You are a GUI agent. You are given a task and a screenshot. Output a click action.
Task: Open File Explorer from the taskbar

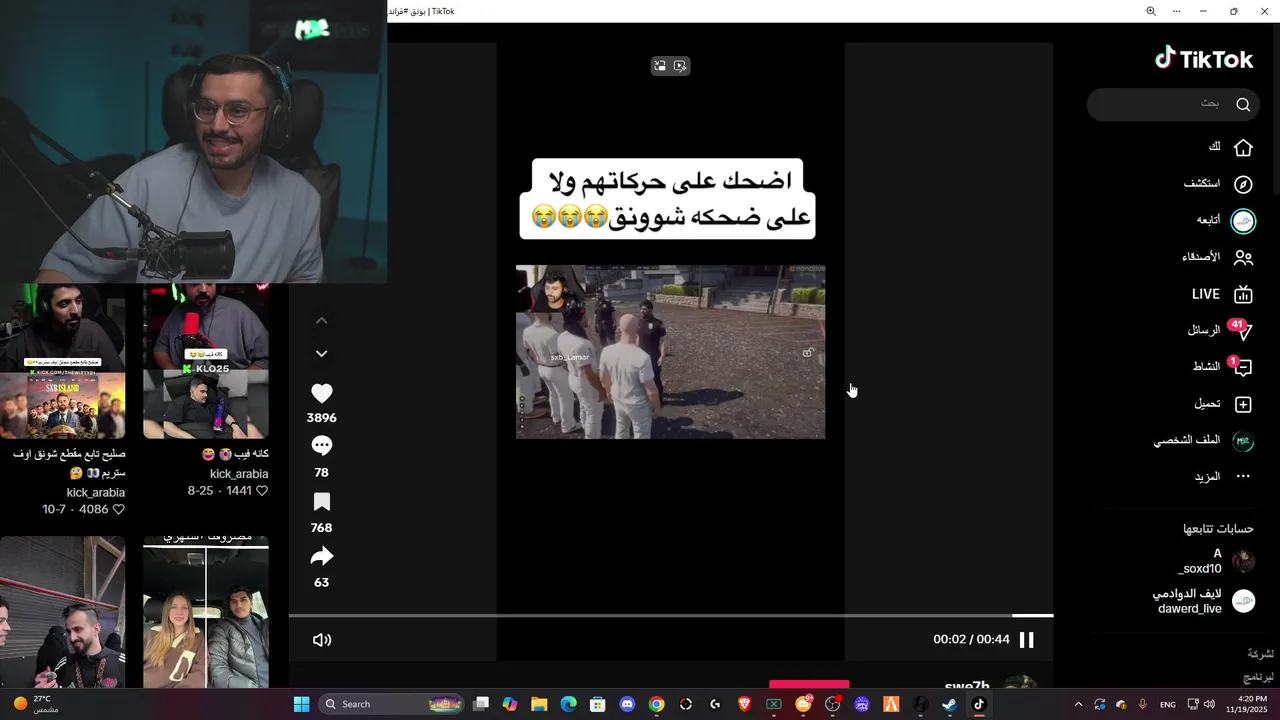point(539,704)
